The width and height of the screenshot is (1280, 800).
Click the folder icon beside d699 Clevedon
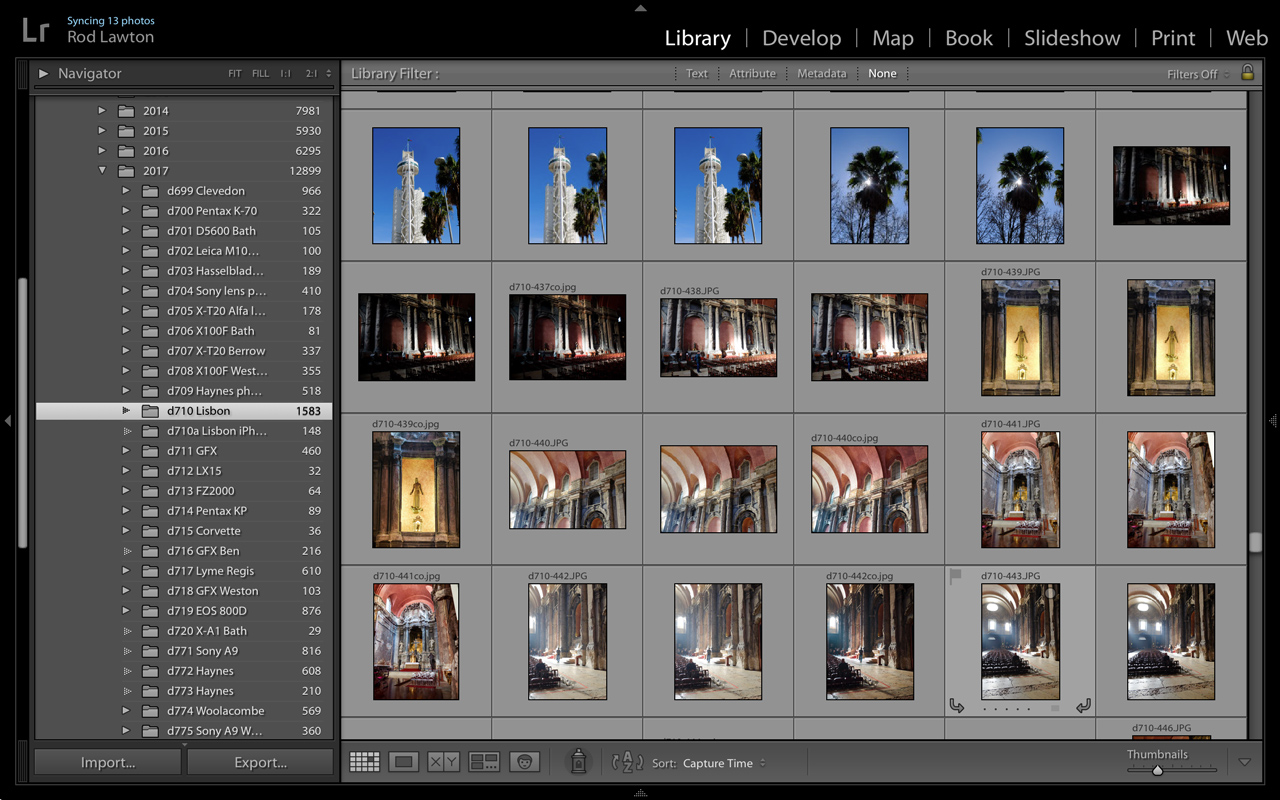pos(151,191)
